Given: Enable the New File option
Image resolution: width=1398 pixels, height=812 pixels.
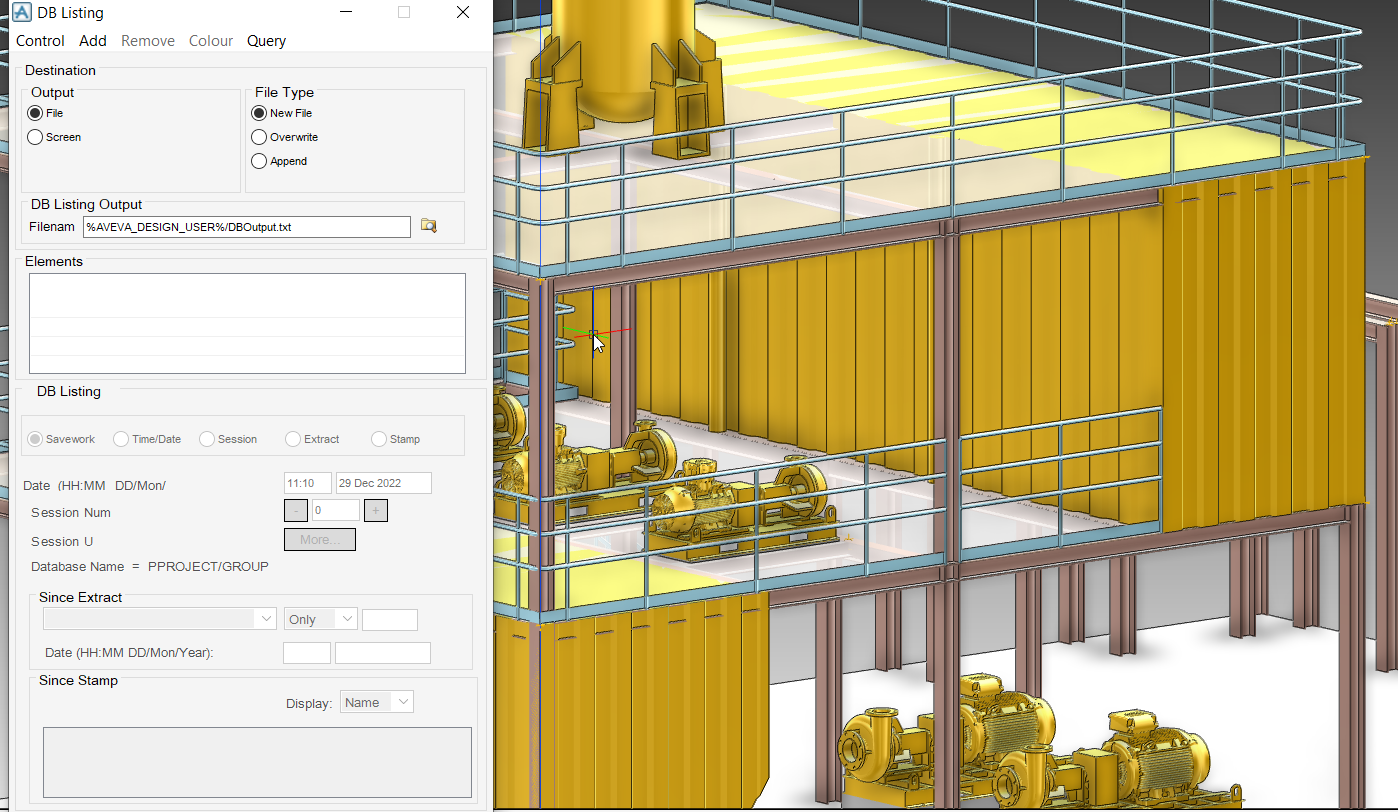Looking at the screenshot, I should click(x=258, y=113).
